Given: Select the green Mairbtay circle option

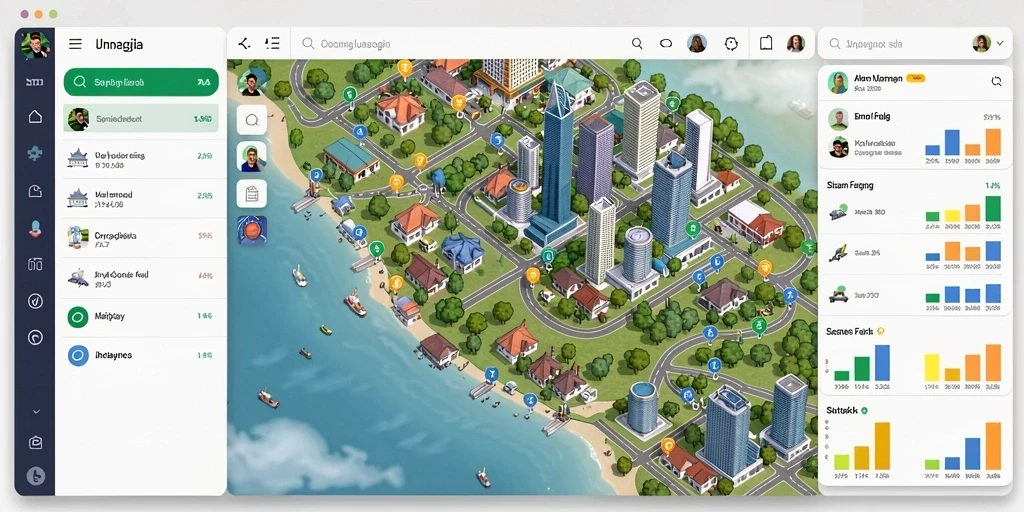Looking at the screenshot, I should (78, 317).
